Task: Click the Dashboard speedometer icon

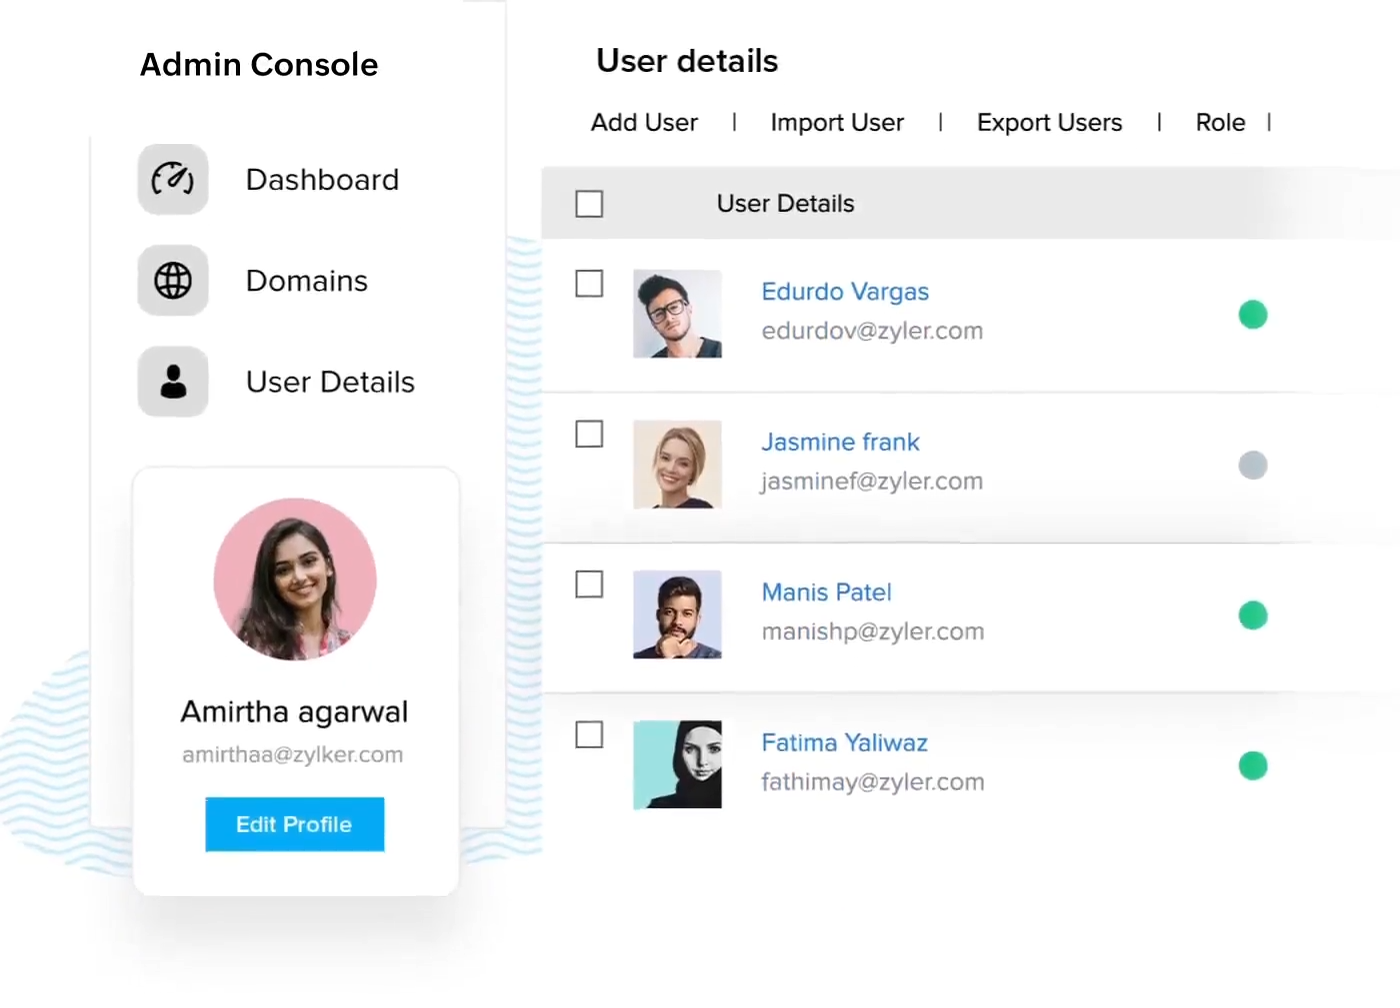Action: (x=173, y=180)
